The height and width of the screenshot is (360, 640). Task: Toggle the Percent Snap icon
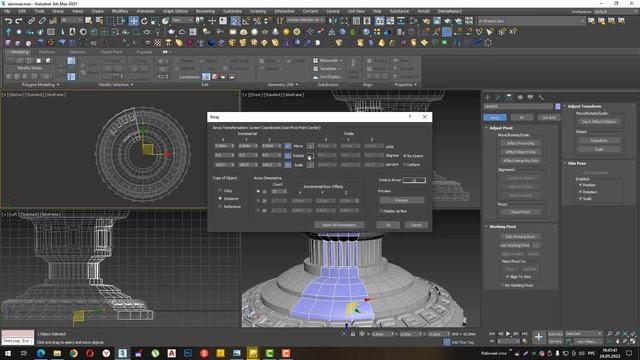(x=257, y=21)
